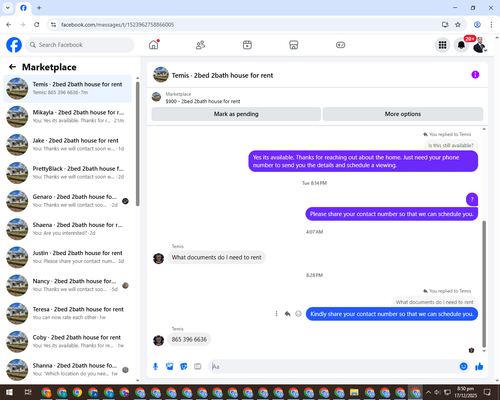500x400 pixels.
Task: Open the Mikayla conversation
Action: pos(67,116)
